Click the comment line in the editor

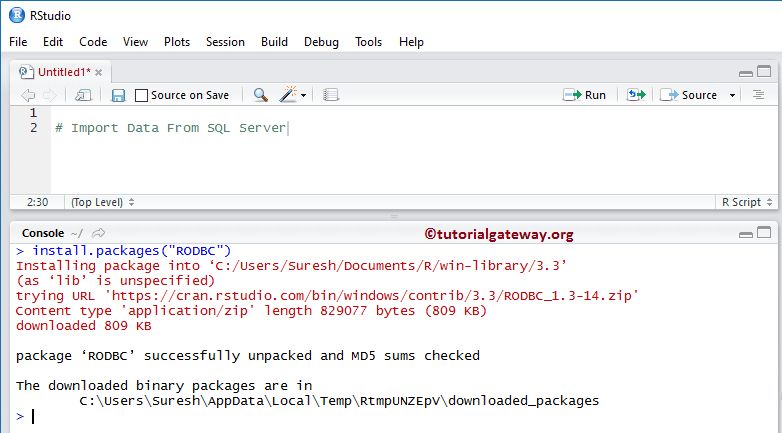pos(171,128)
